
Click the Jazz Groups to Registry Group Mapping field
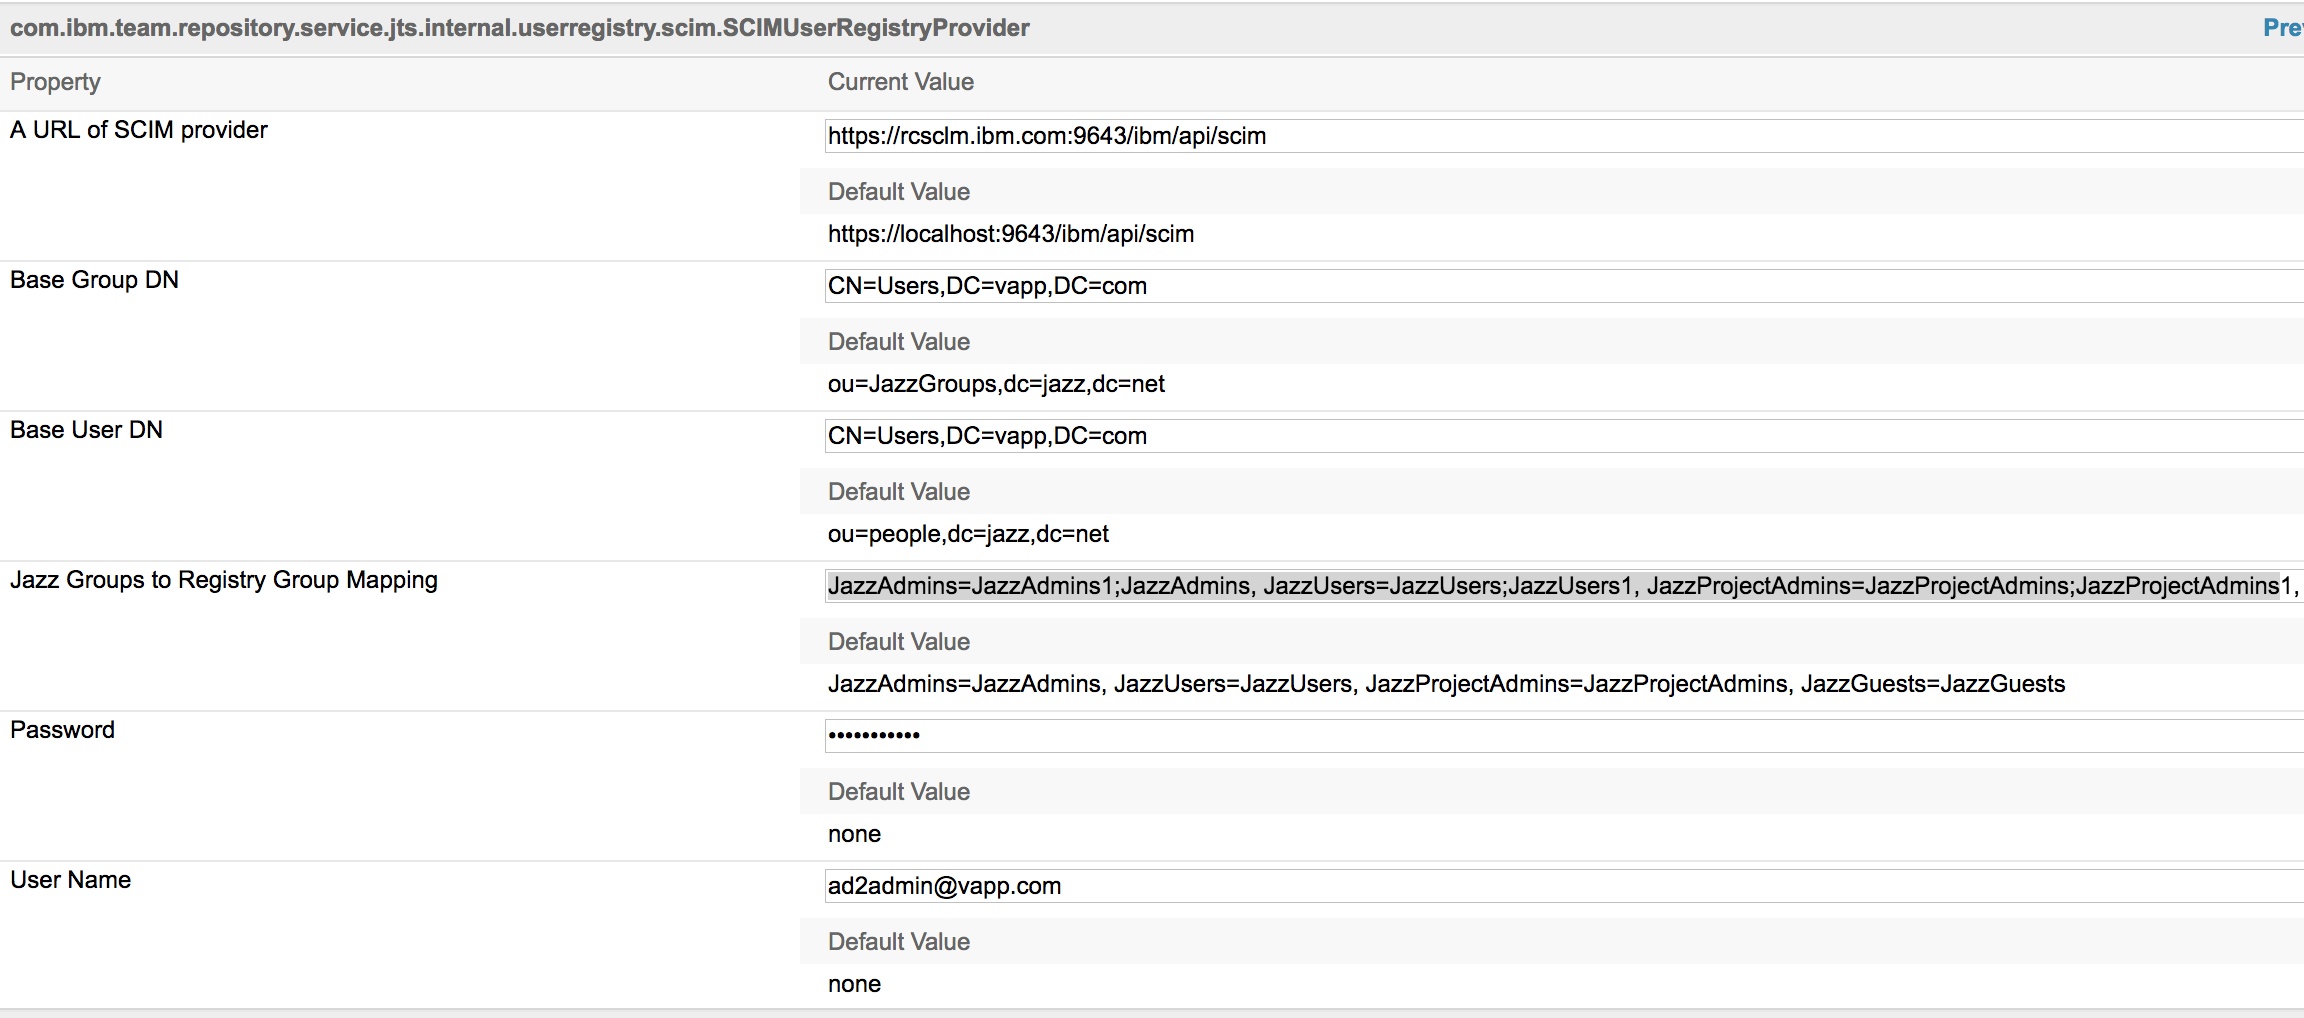tap(1564, 586)
